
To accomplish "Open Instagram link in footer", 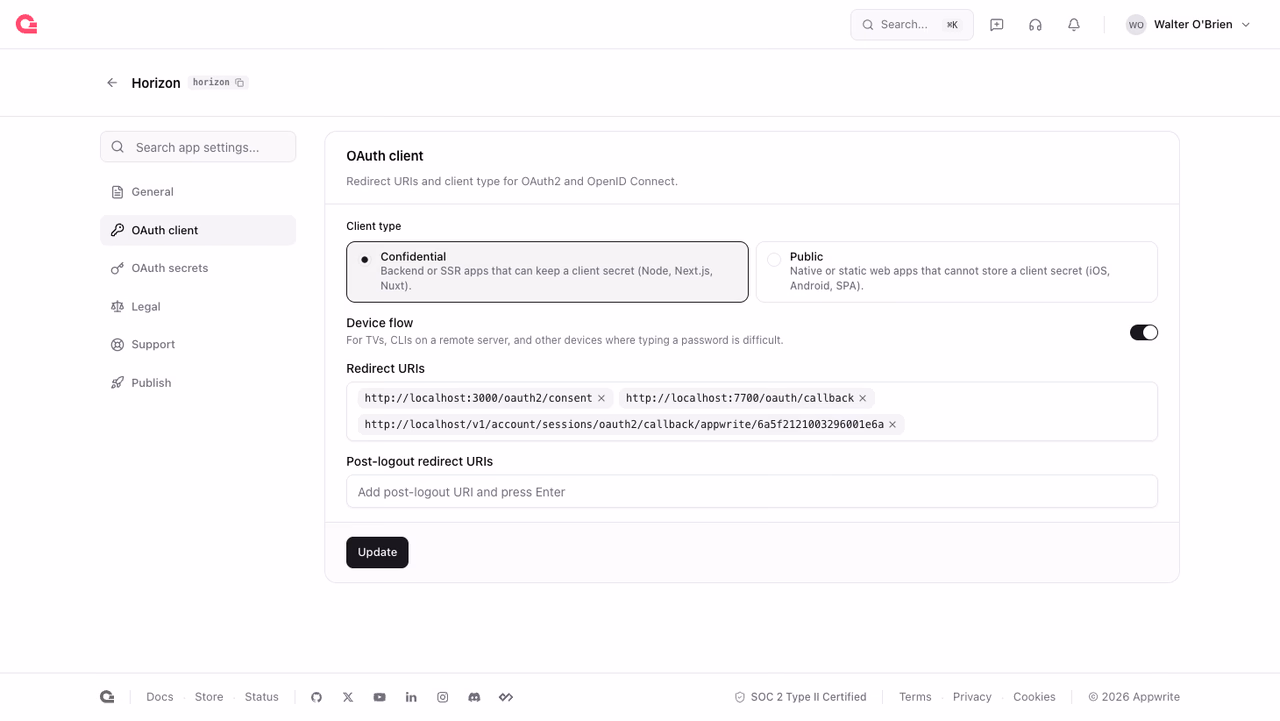I will click(x=443, y=697).
